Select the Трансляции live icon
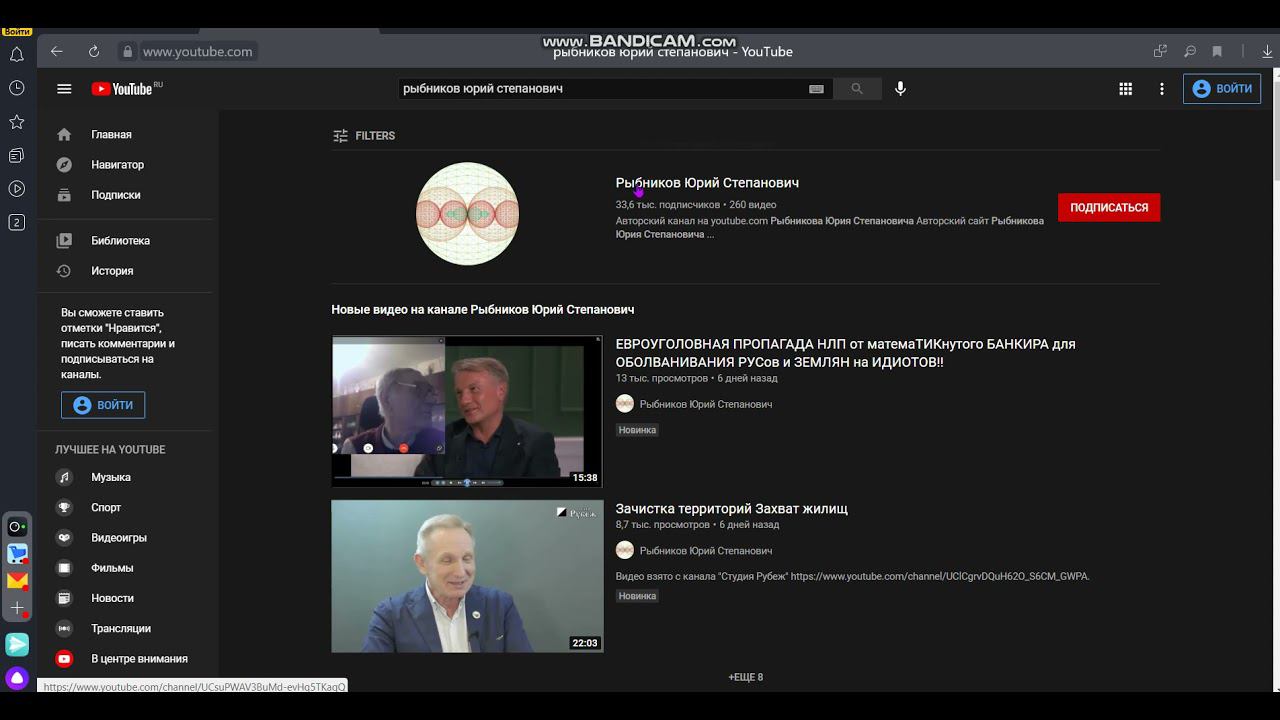Screen dimensions: 1280x720 (x=64, y=629)
